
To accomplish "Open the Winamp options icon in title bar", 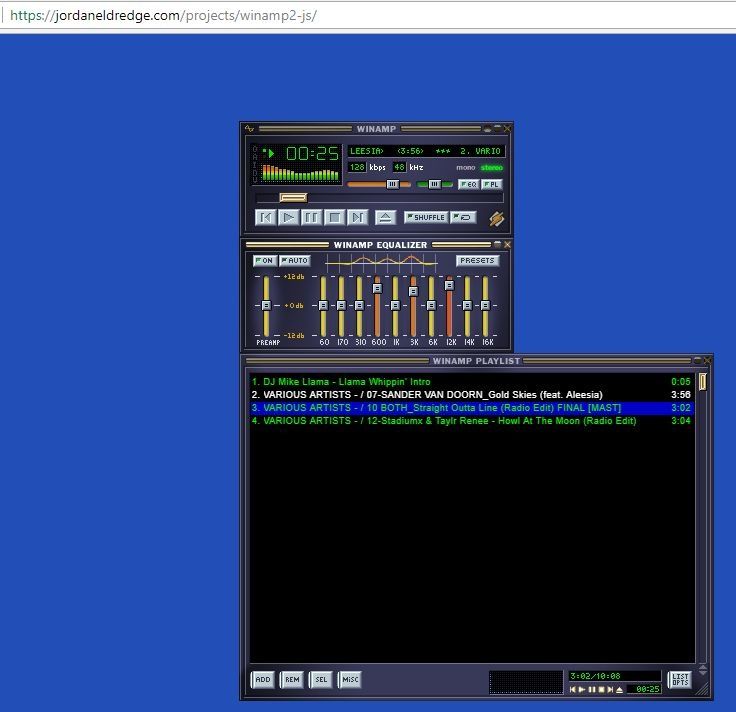I will [x=249, y=128].
